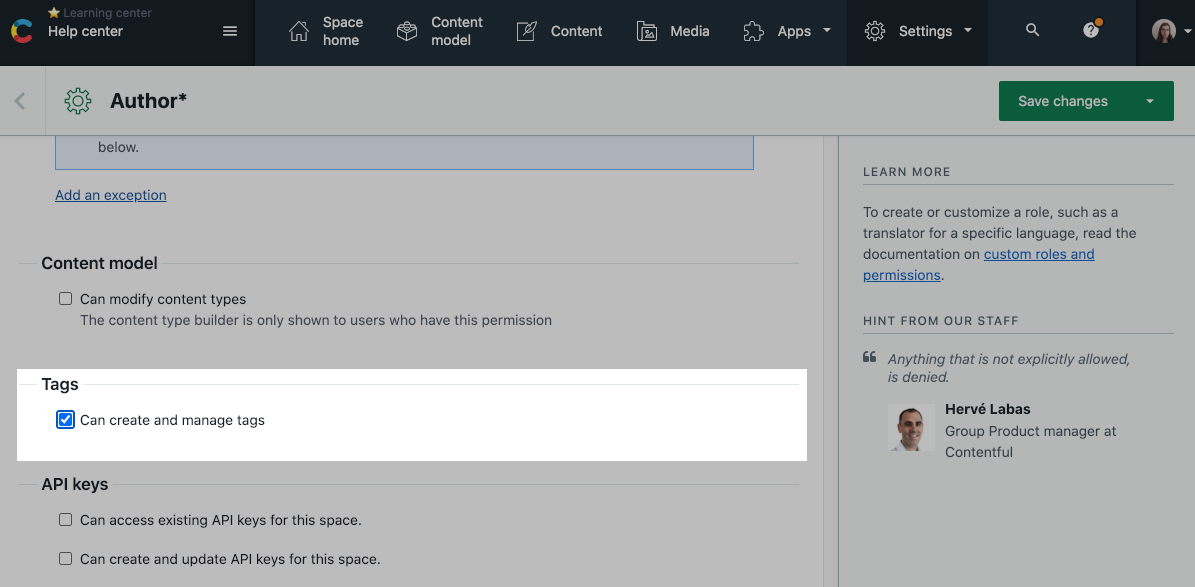Open the Settings menu
Screen dimensions: 1195x587
coord(918,31)
